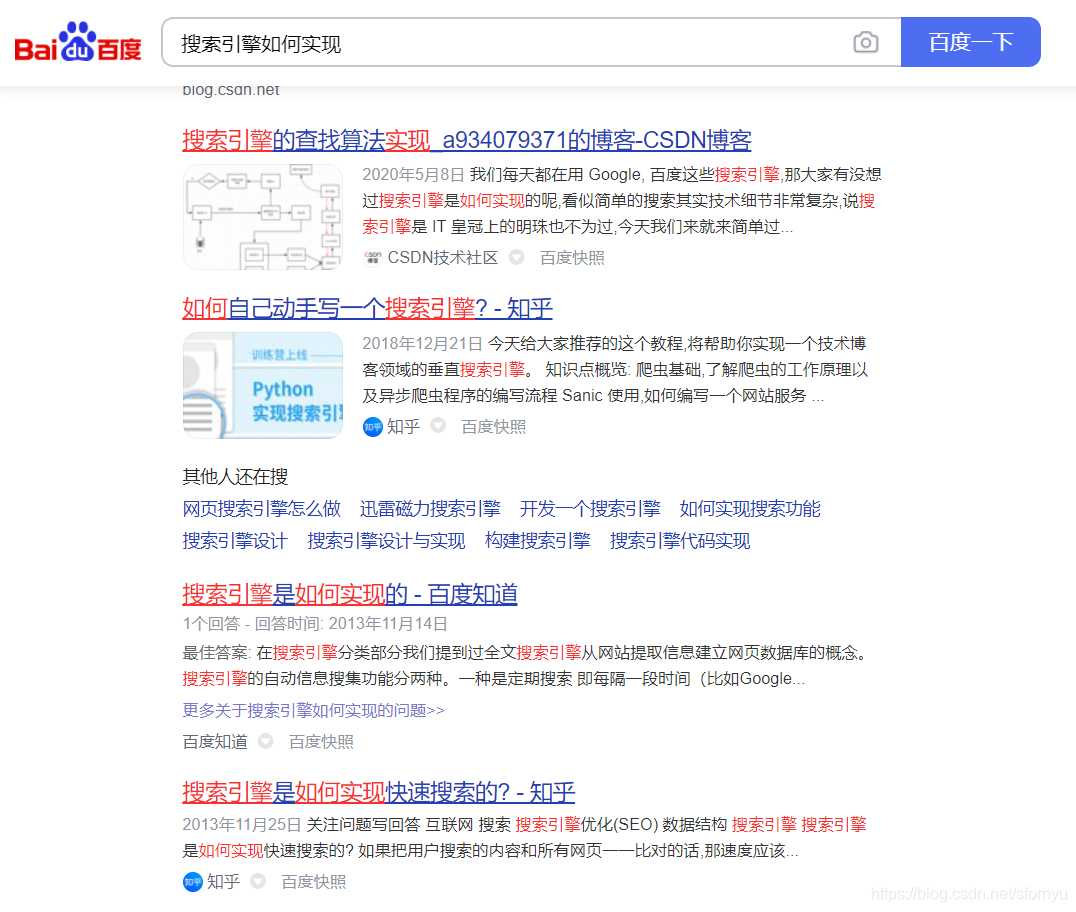Viewport: 1076px width, 912px height.
Task: Search related query 搜索引擎代码实现
Action: 680,541
